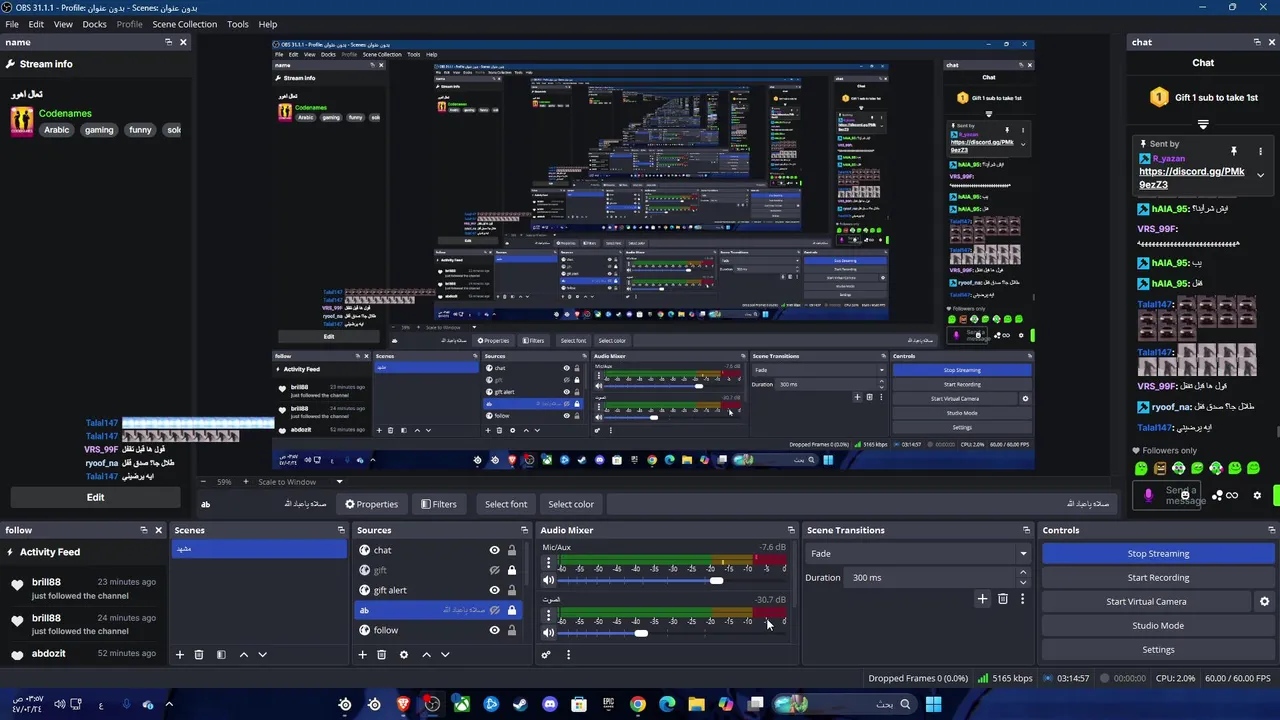
Task: Open Chrome from the taskbar
Action: coord(637,704)
